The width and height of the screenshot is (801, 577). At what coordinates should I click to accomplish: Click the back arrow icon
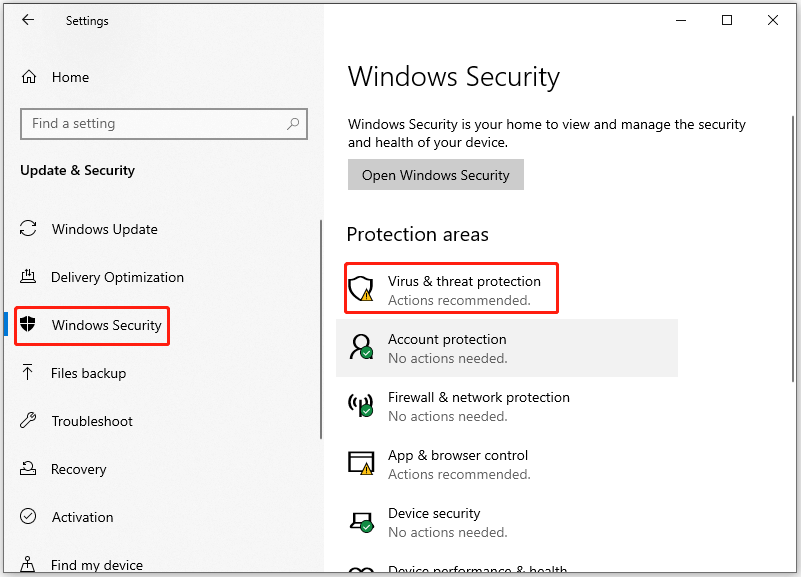point(27,20)
